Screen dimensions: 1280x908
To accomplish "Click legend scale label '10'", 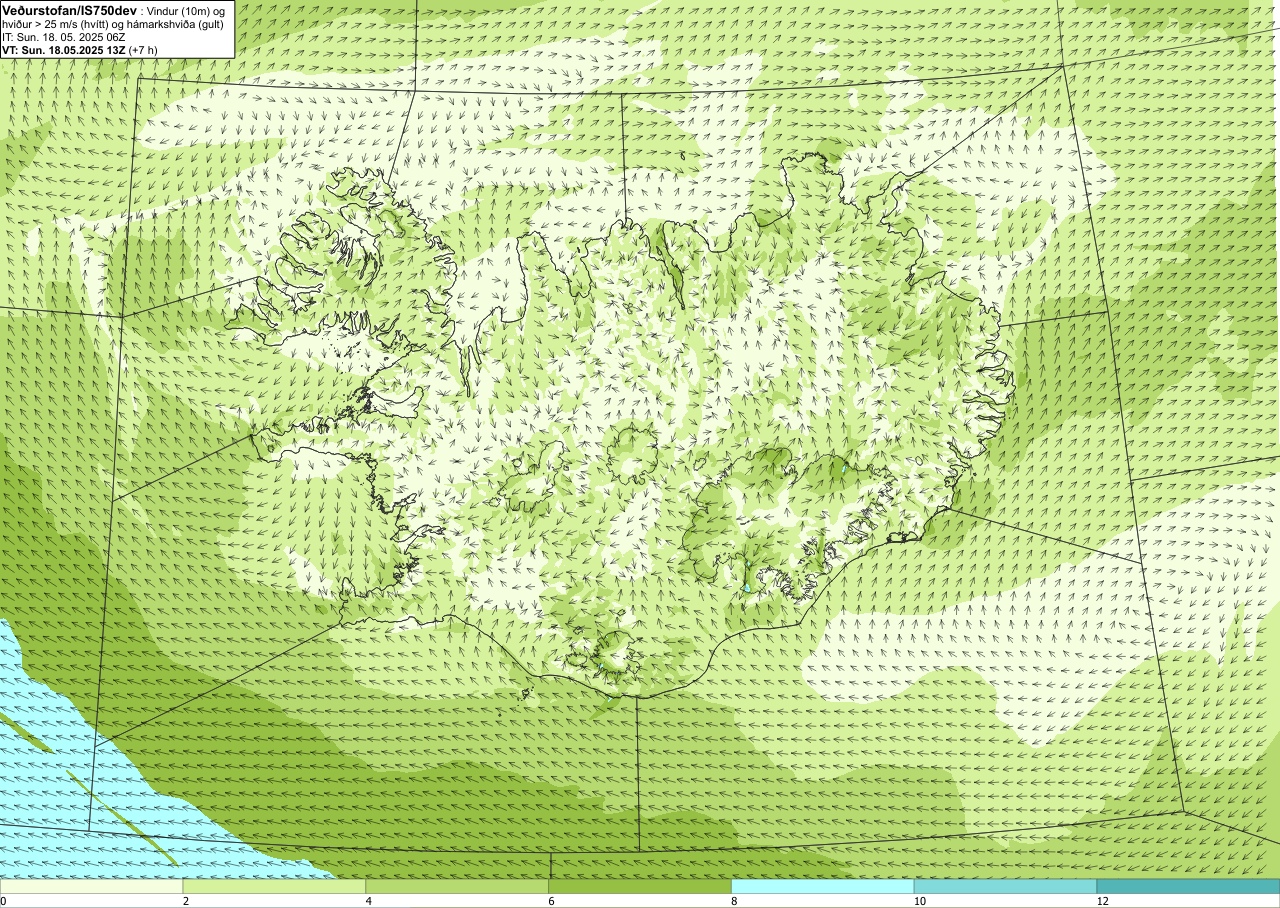I will click(x=919, y=901).
